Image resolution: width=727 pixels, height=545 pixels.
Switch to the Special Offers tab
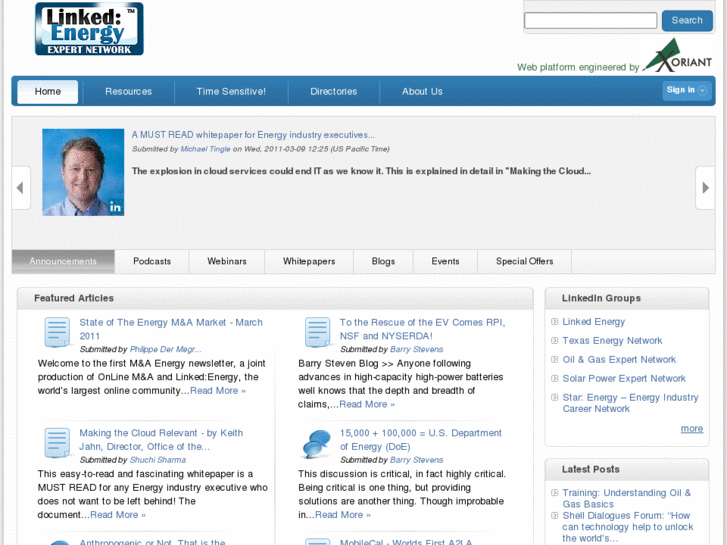525,261
